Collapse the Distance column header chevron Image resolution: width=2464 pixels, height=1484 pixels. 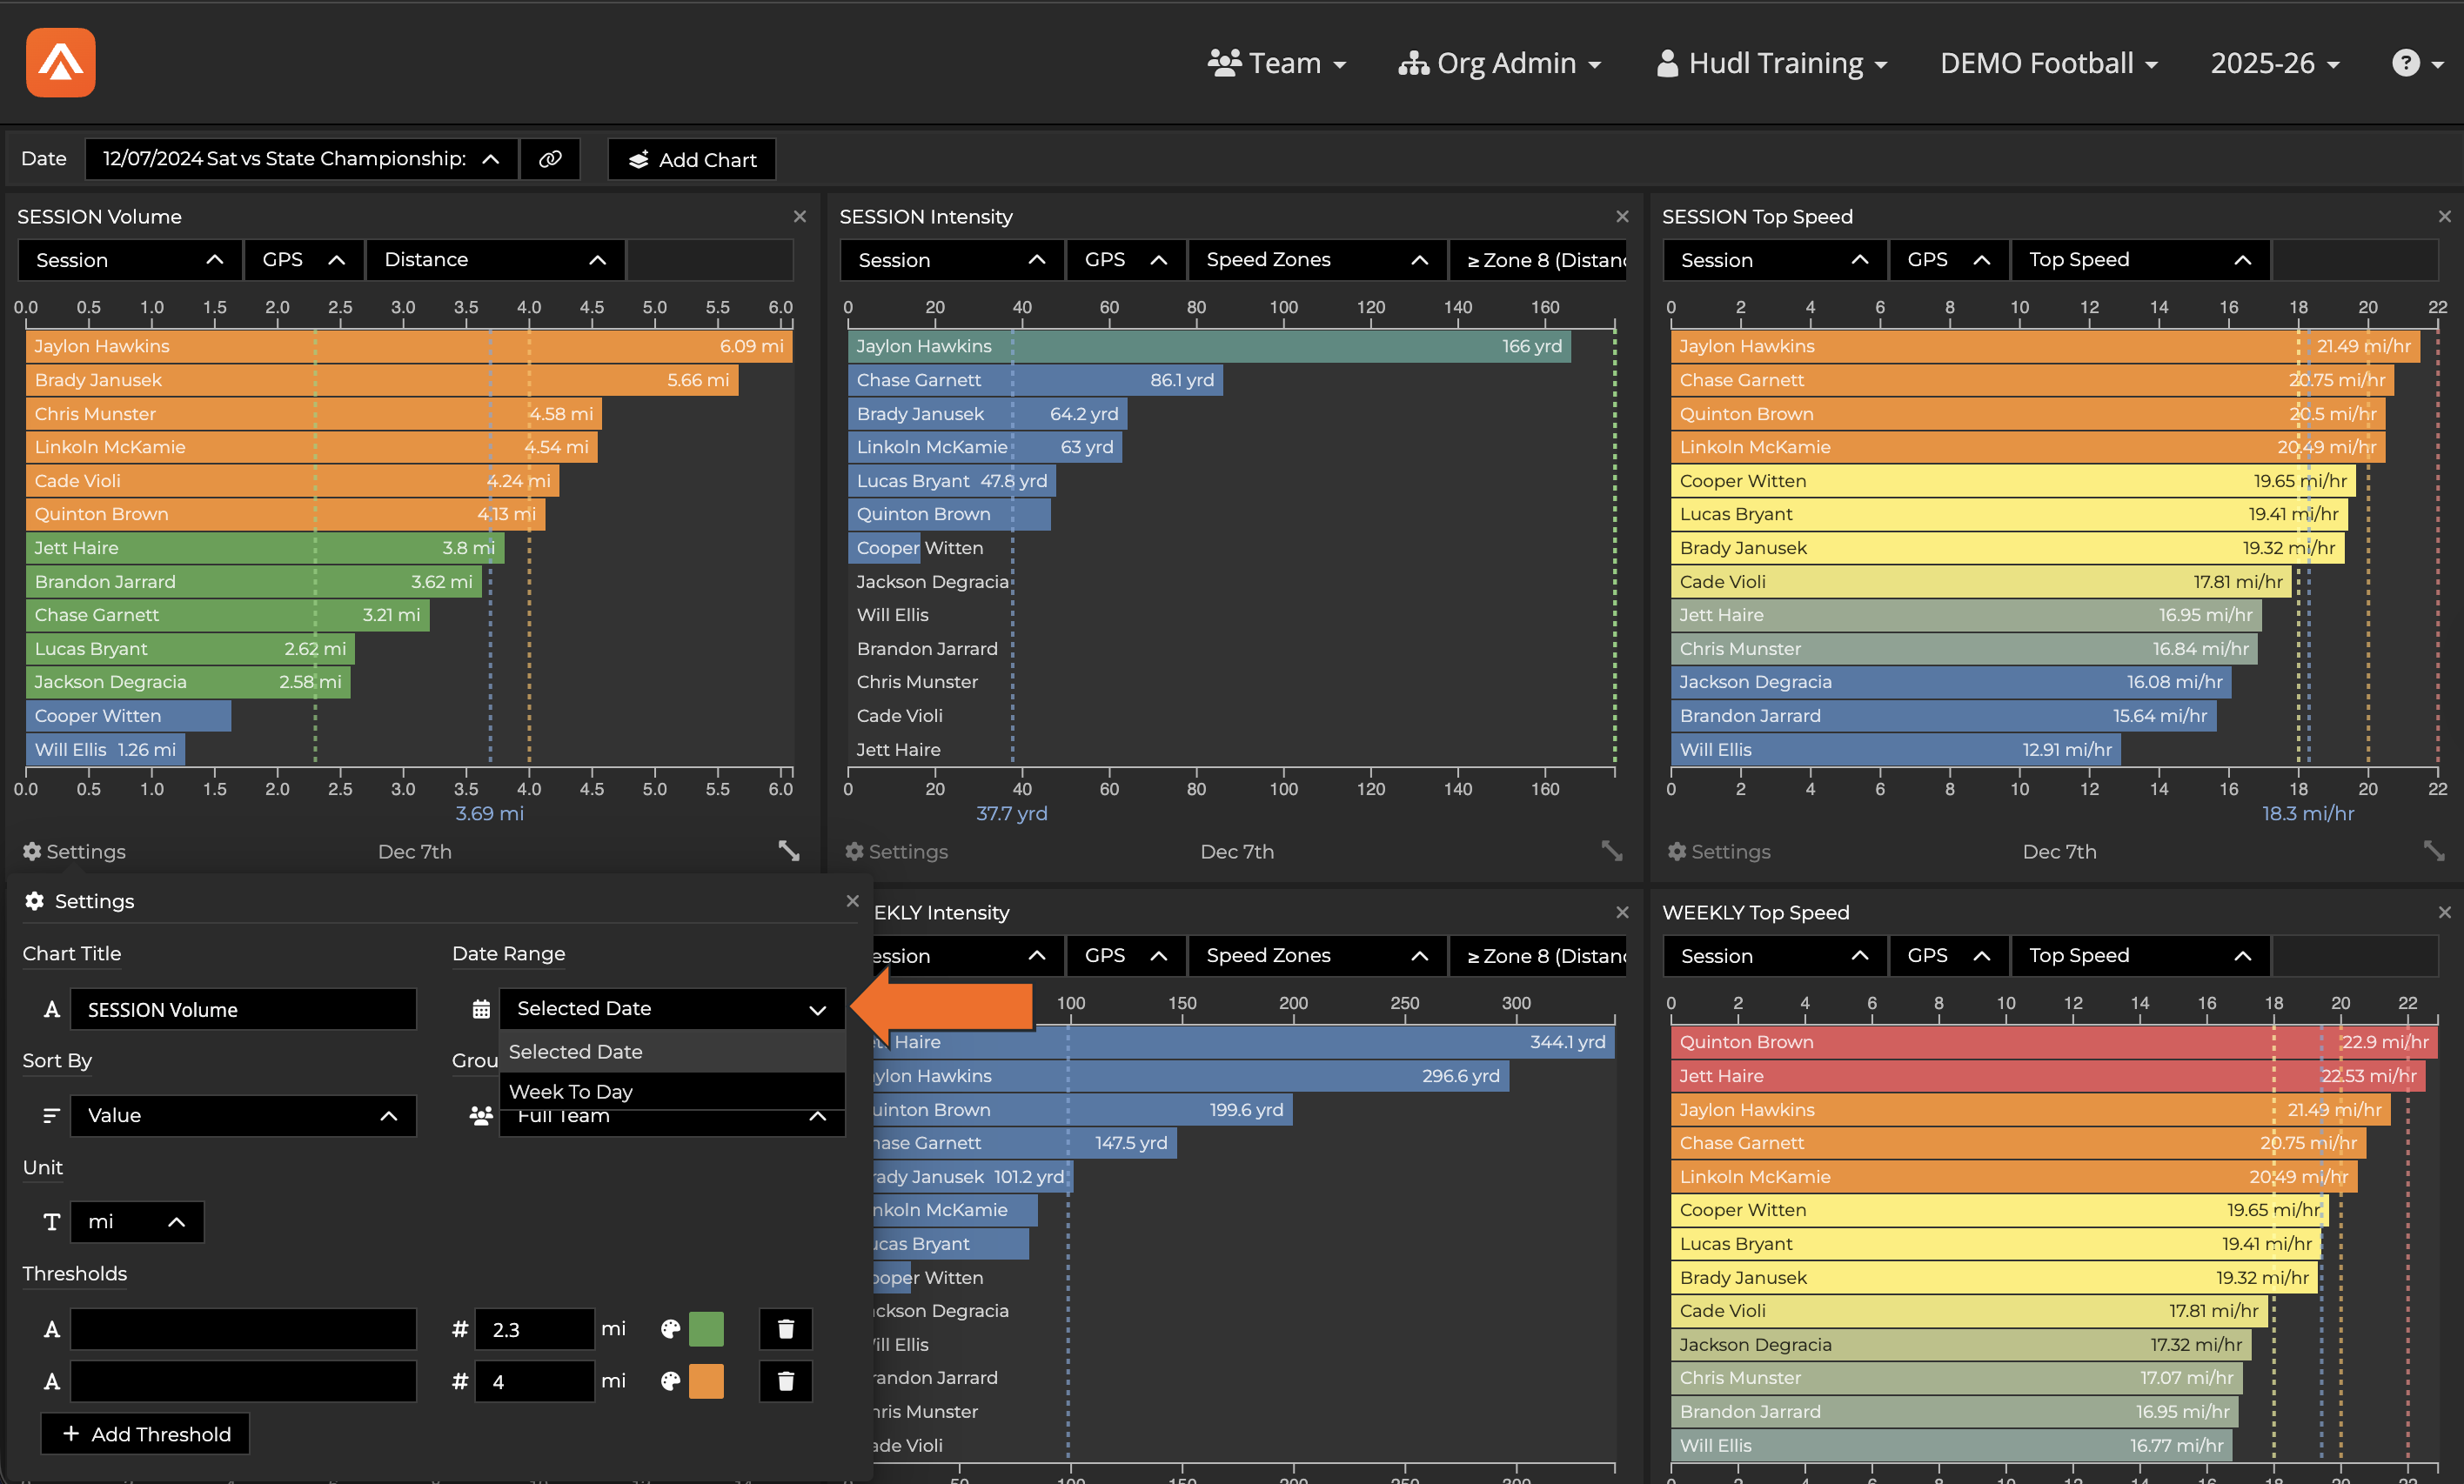pos(597,259)
